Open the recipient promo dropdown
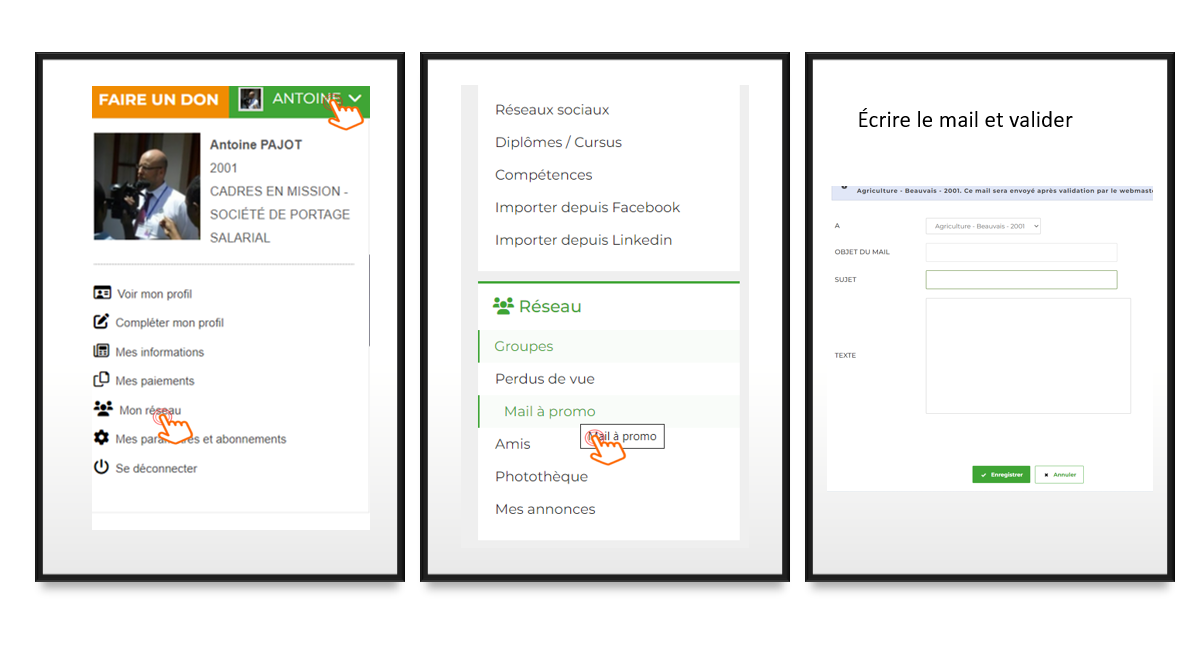The image size is (1202, 647). pos(983,226)
